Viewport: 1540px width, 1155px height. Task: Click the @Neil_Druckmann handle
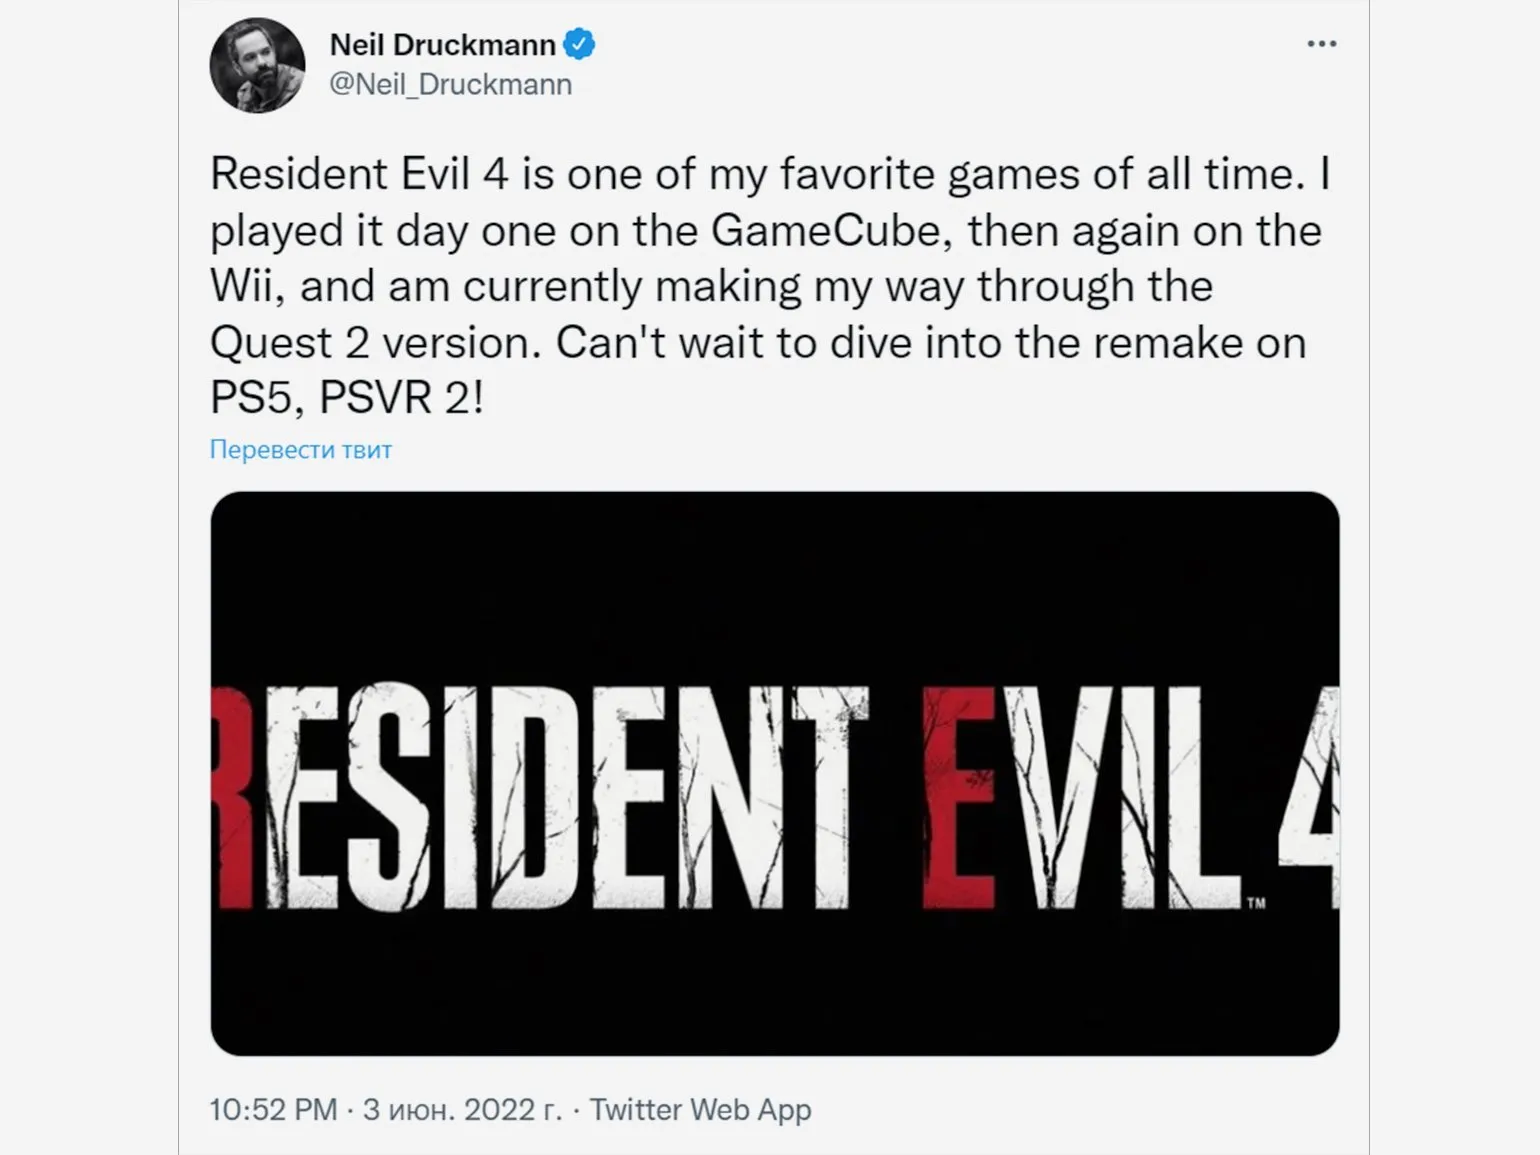[x=450, y=85]
